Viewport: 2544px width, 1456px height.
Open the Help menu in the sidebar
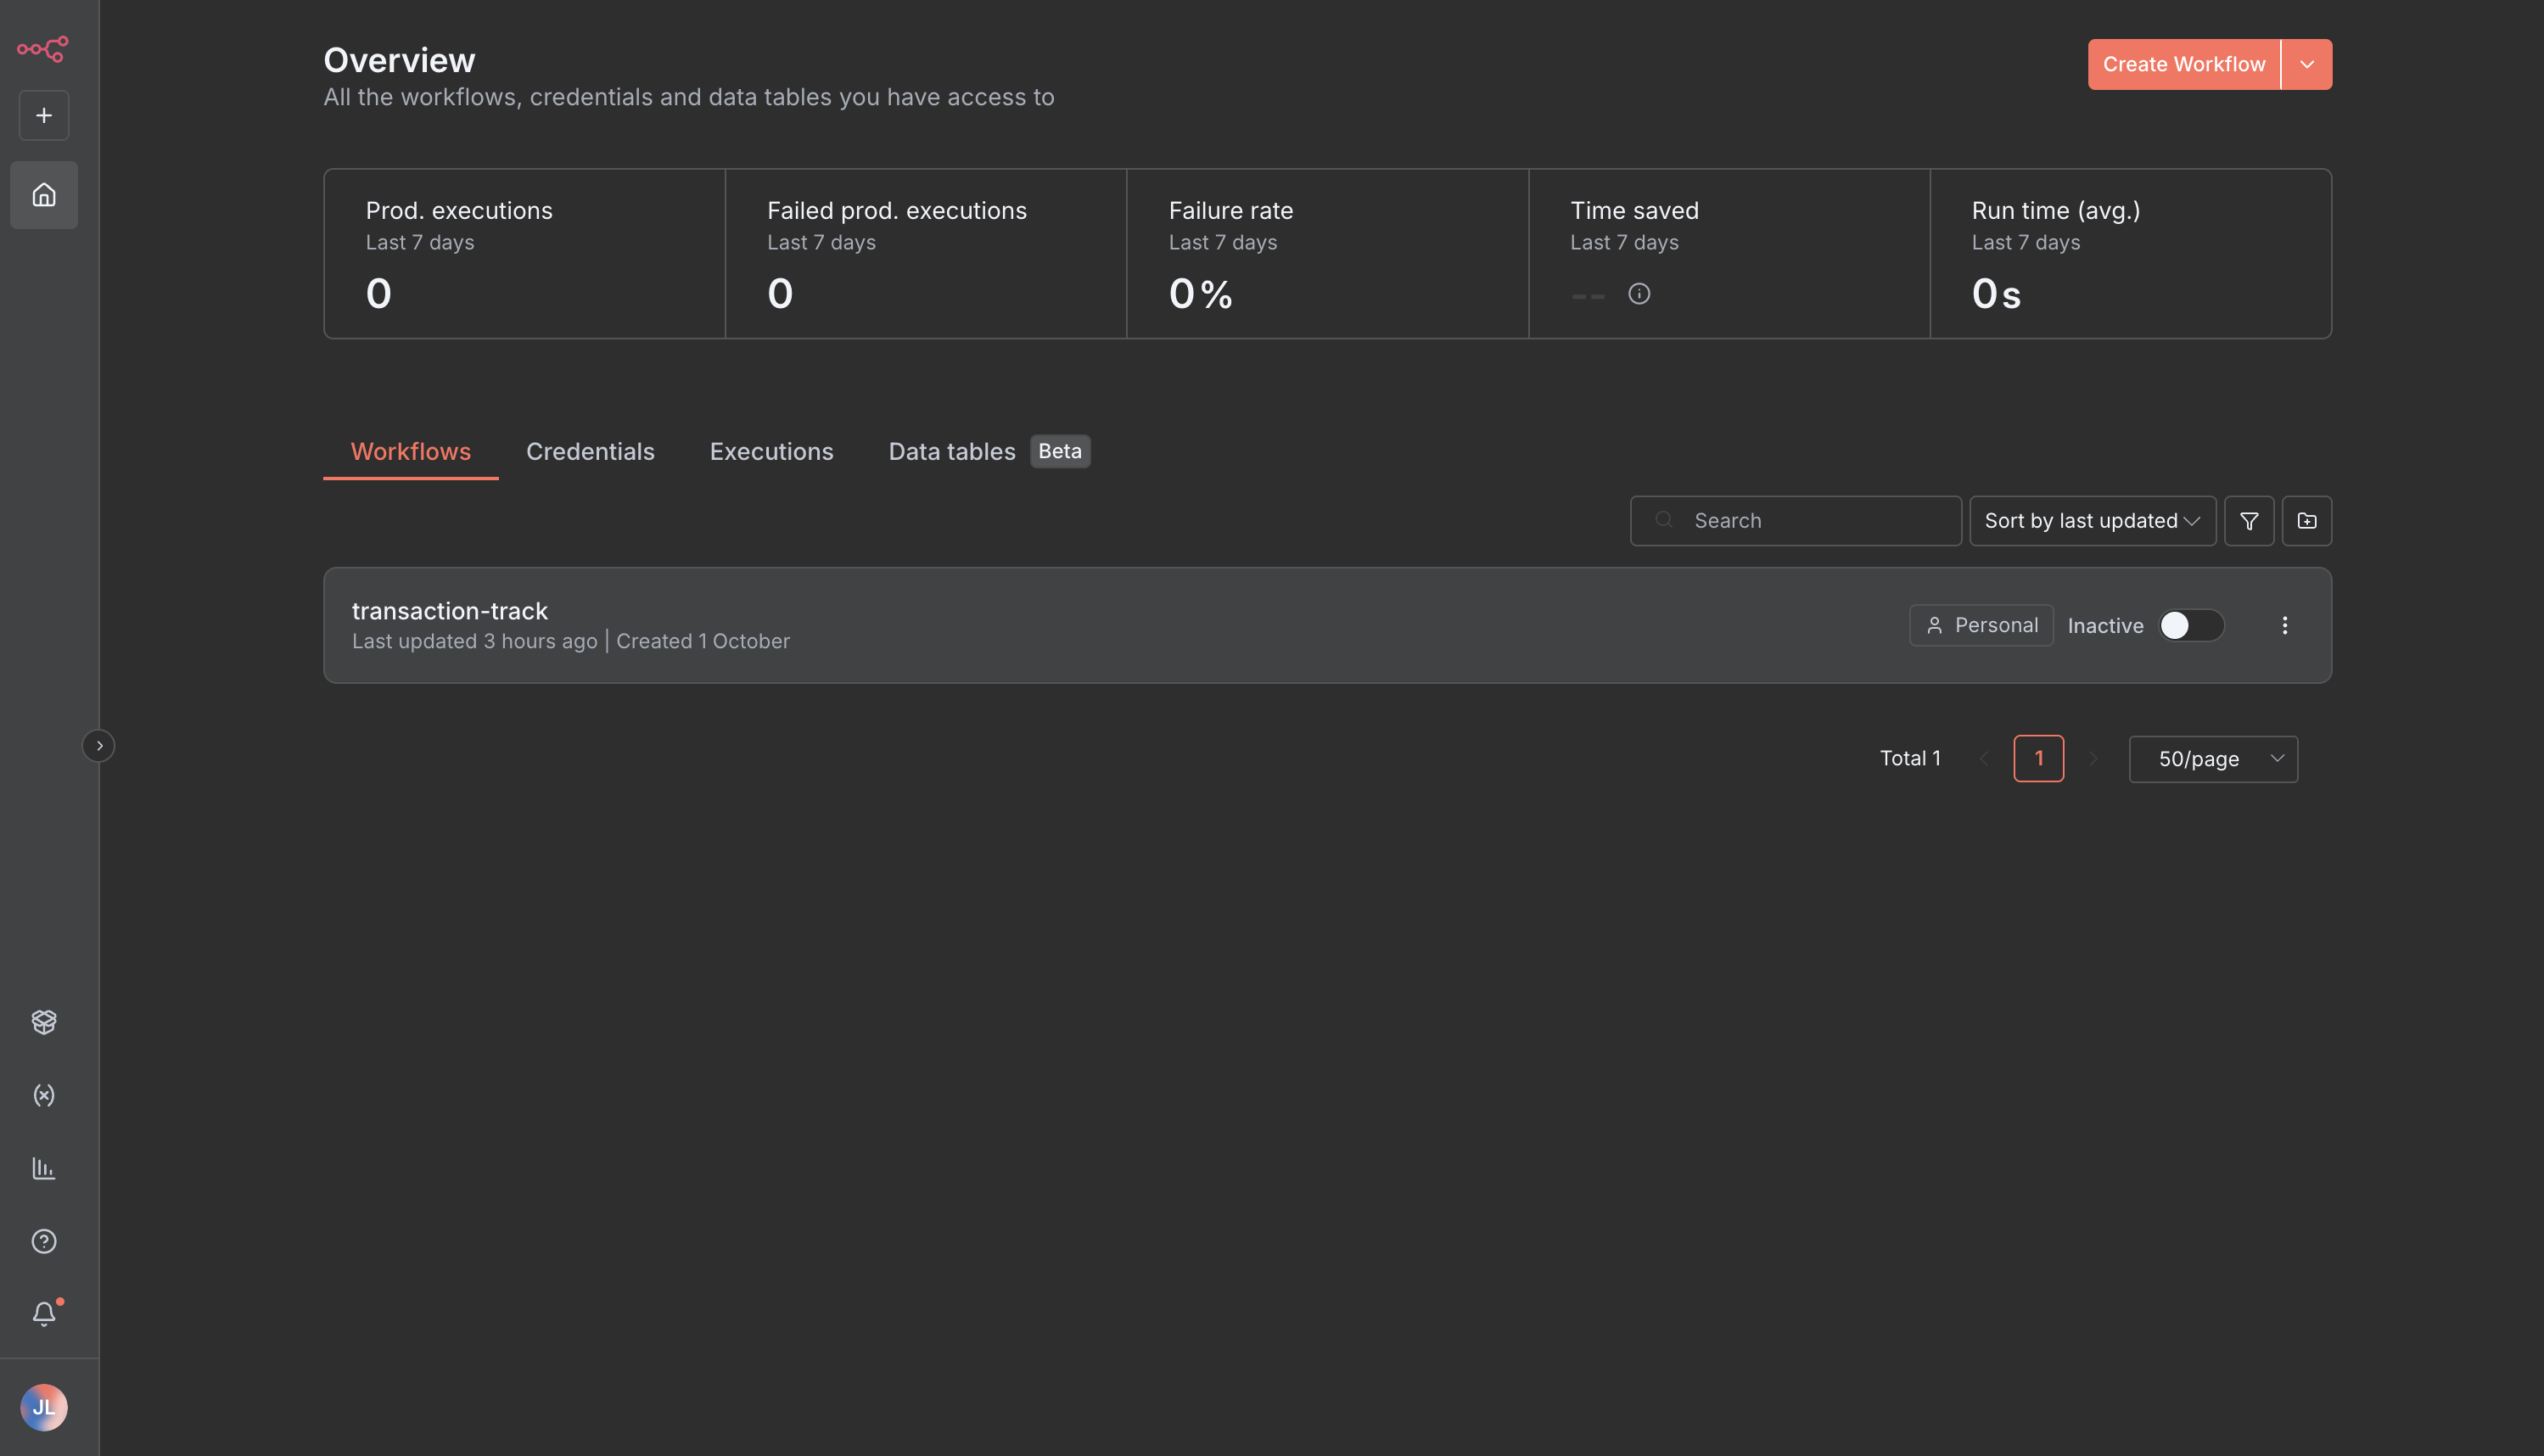click(x=43, y=1241)
